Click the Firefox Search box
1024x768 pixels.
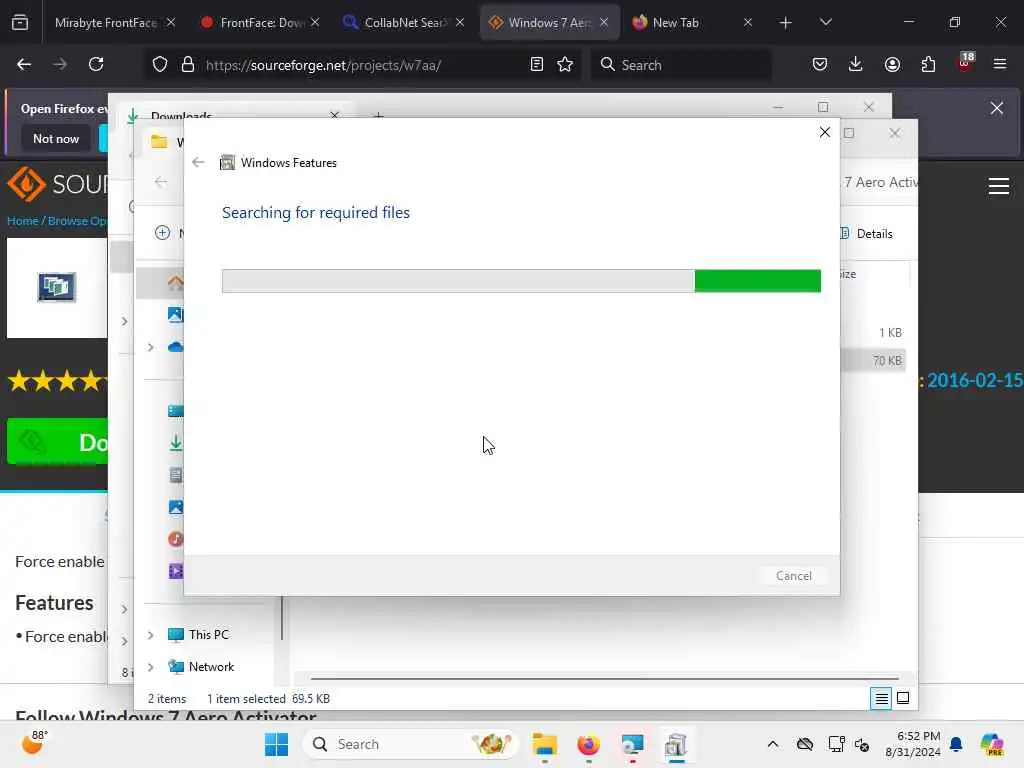coord(681,65)
